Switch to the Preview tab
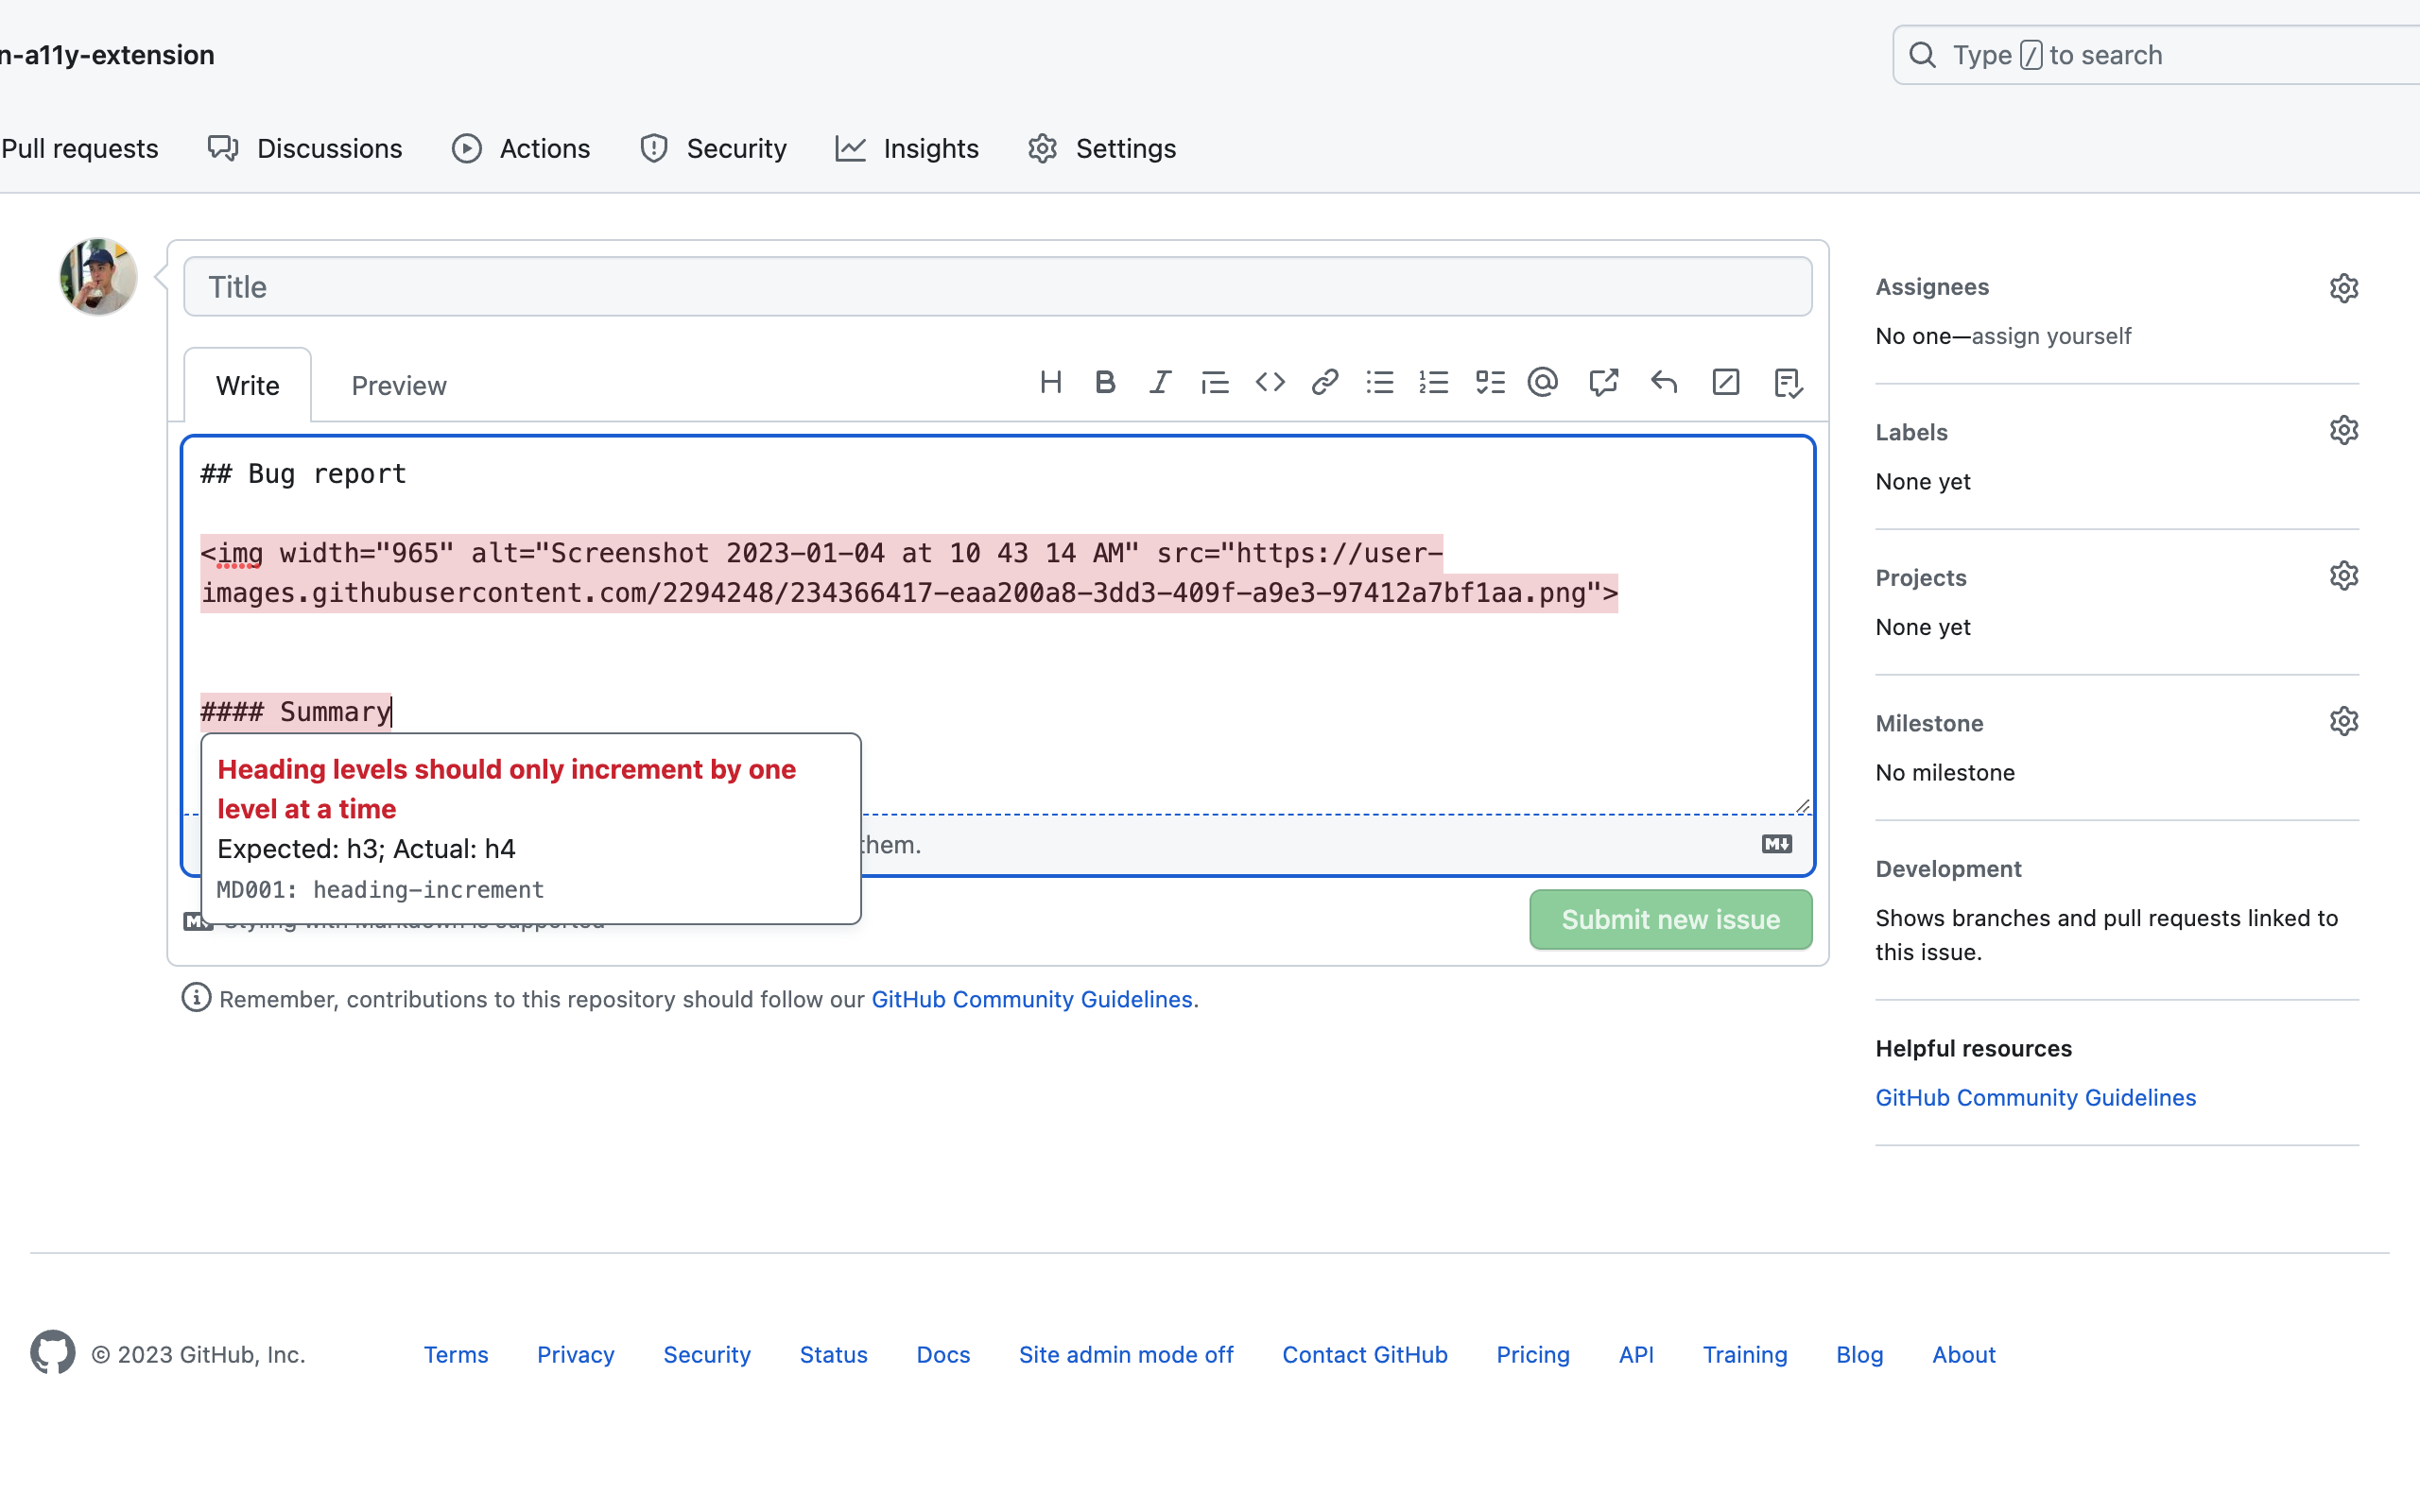 pos(398,386)
